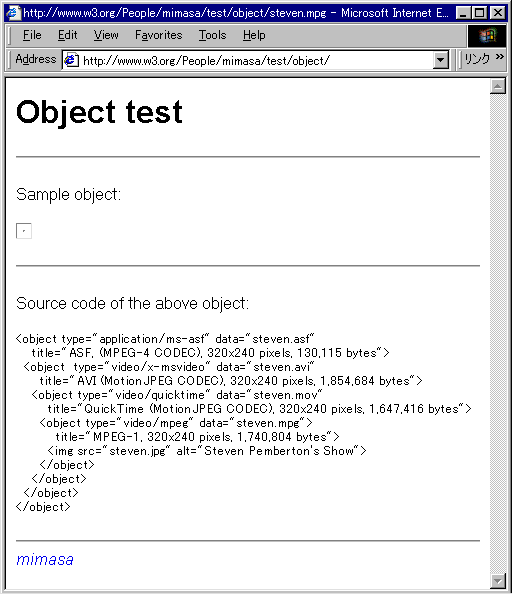Viewport: 512px width, 595px height.
Task: Click the scrollbar up arrow
Action: pos(498,86)
